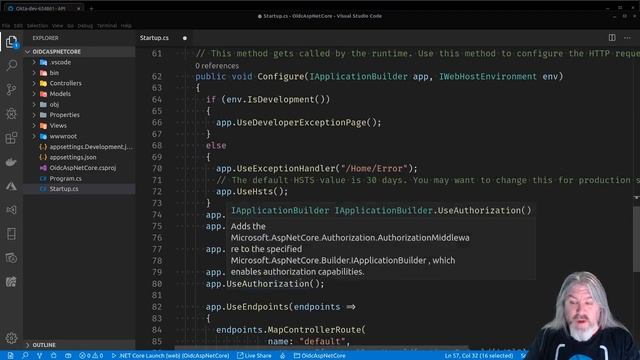640x360 pixels.
Task: Open the Edit menu
Action: click(18, 26)
